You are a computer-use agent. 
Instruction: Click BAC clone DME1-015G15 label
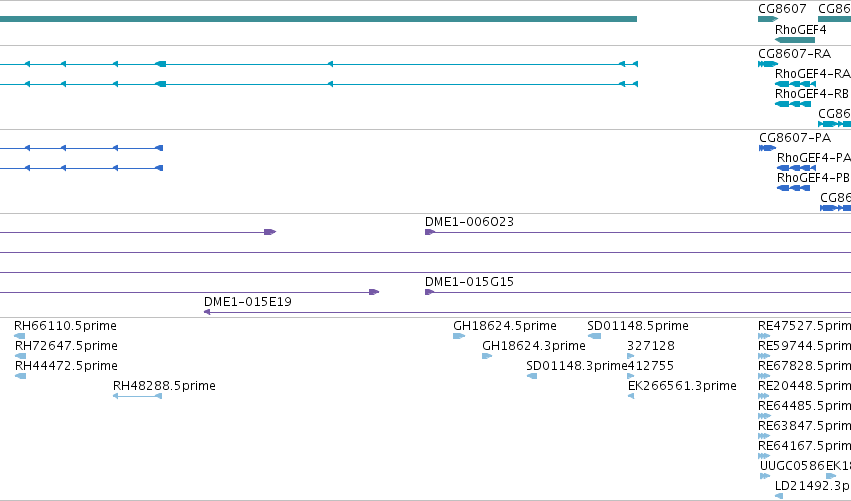(x=469, y=282)
